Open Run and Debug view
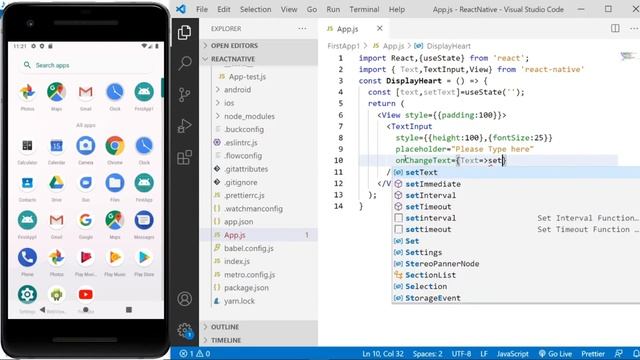 tap(184, 126)
